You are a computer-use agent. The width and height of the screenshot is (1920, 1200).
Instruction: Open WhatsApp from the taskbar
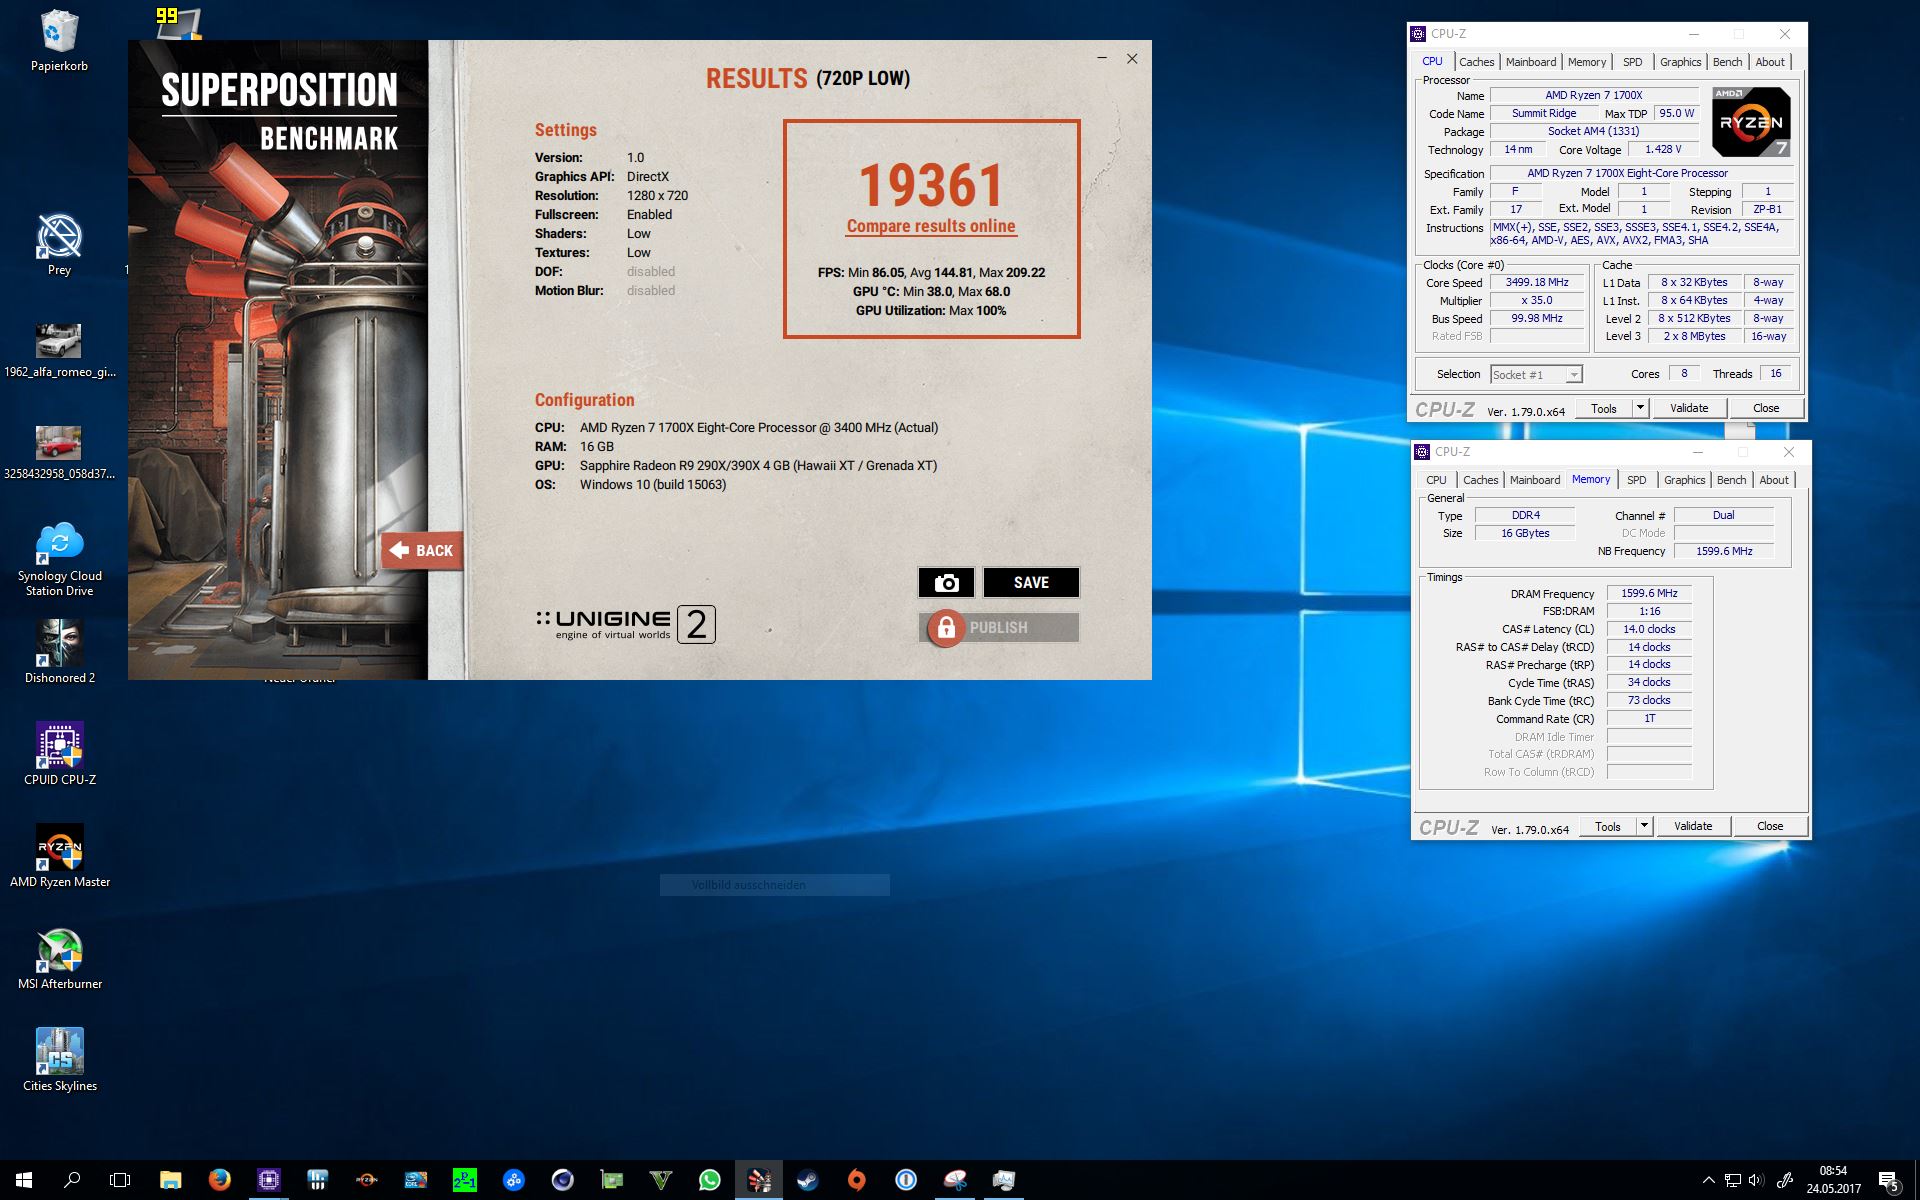pyautogui.click(x=710, y=1180)
